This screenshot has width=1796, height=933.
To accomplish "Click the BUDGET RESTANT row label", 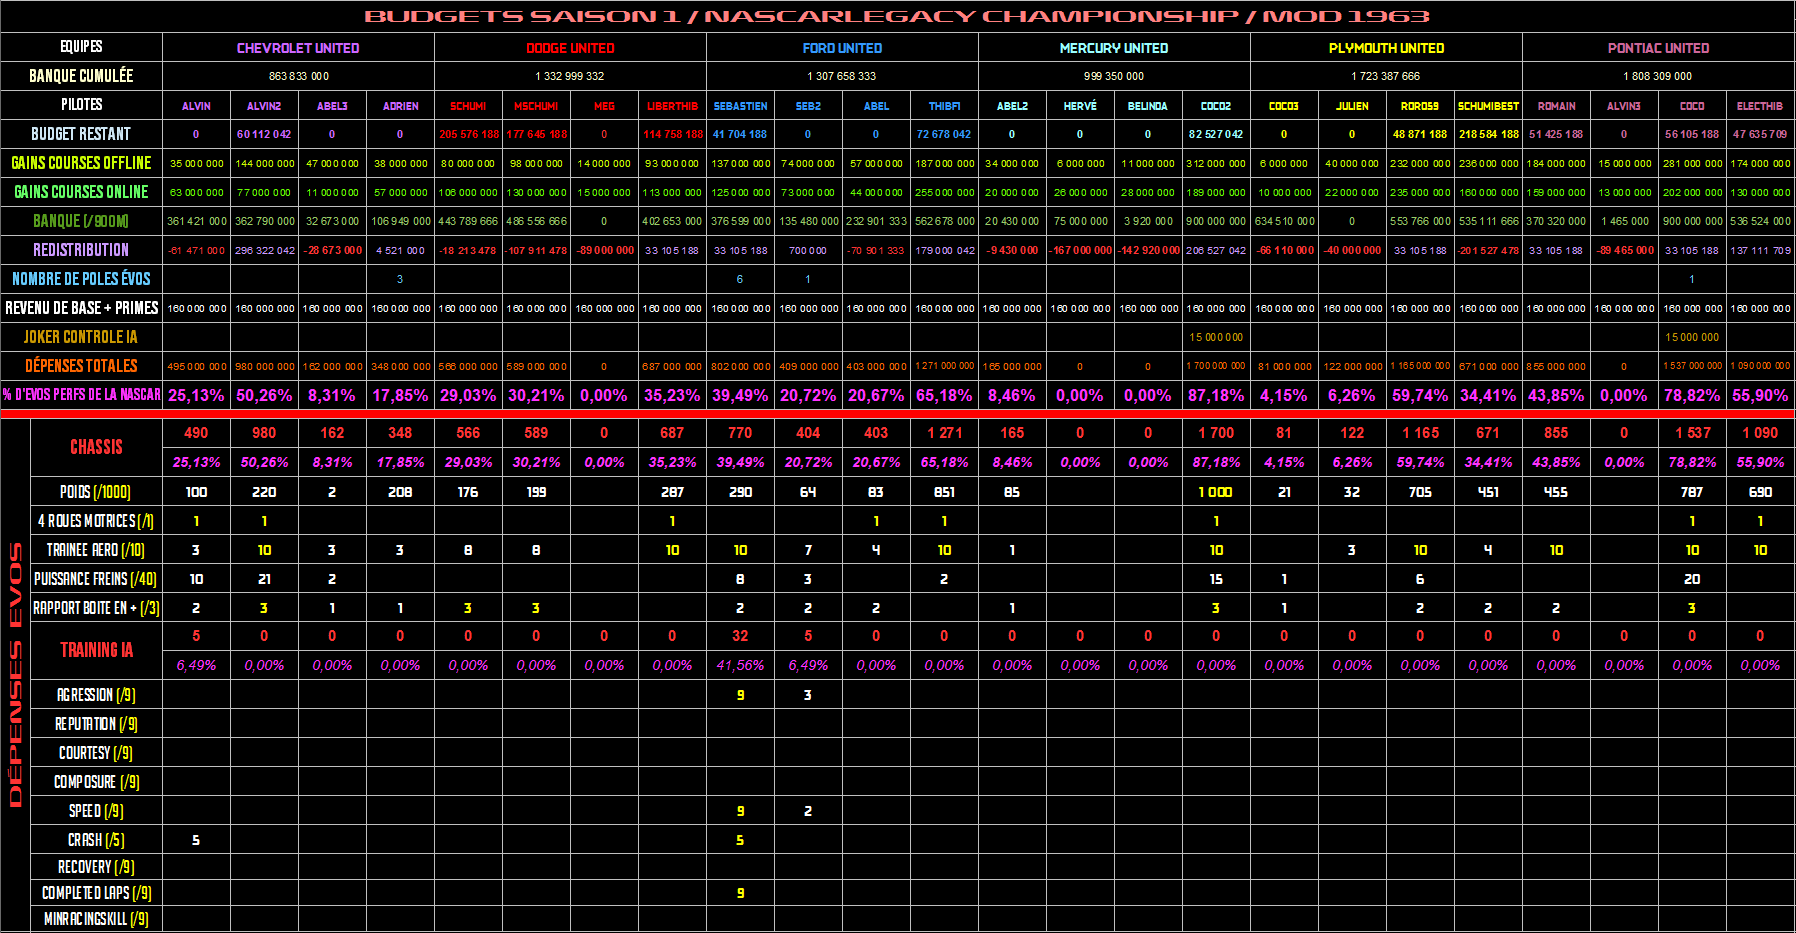I will click(81, 134).
